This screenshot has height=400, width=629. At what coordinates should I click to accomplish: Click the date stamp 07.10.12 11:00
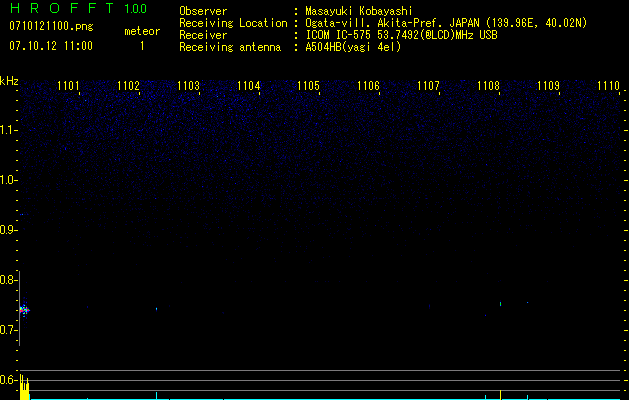tap(51, 46)
